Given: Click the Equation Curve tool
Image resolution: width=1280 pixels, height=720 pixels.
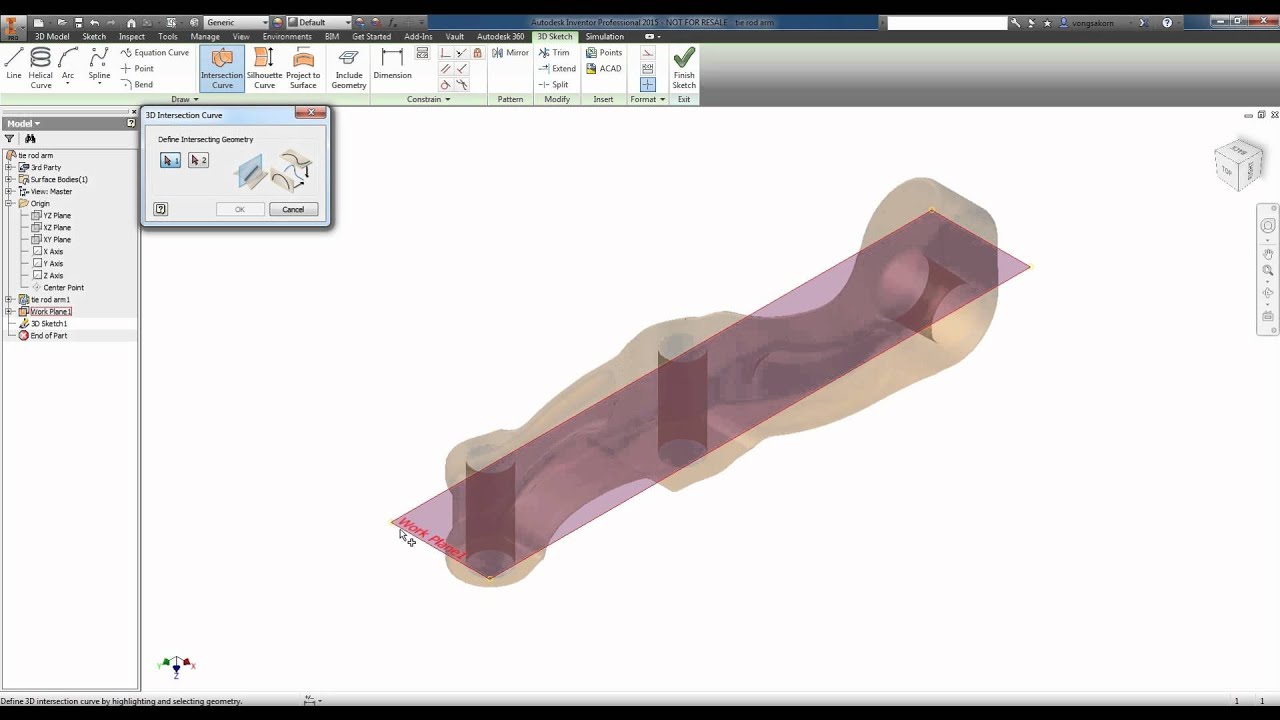Looking at the screenshot, I should click(155, 53).
